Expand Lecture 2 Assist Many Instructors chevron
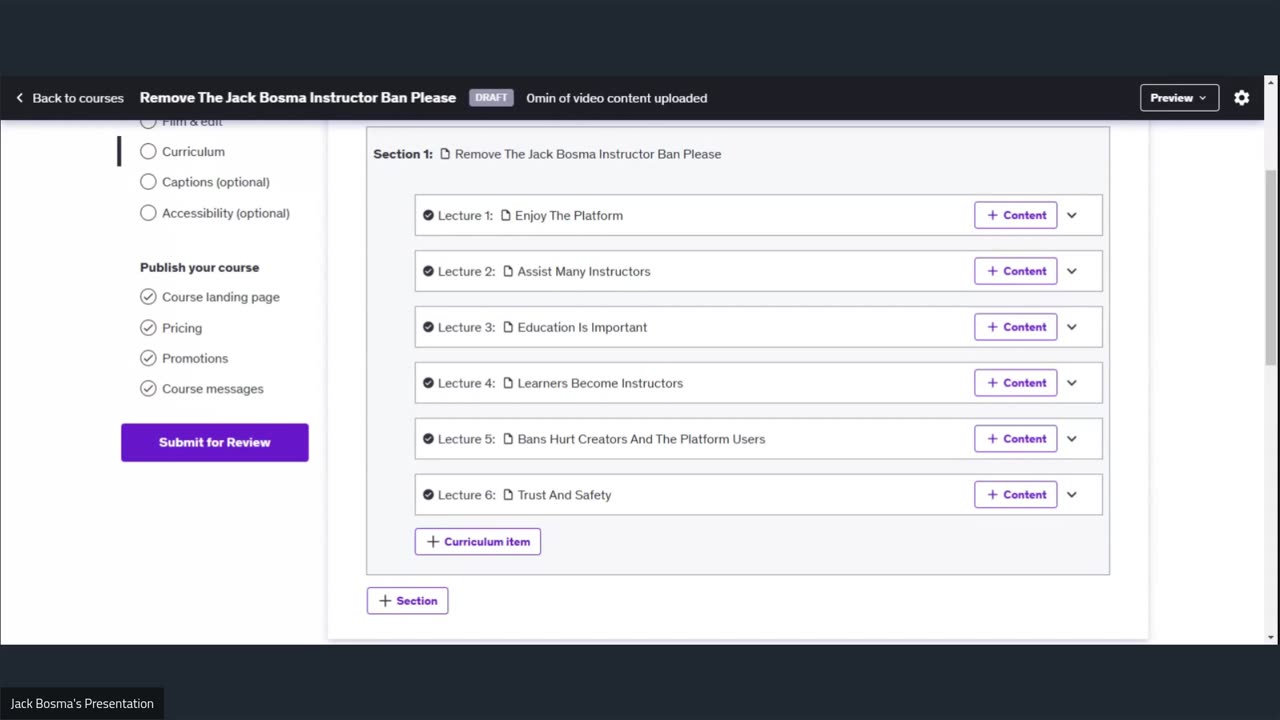The width and height of the screenshot is (1280, 720). tap(1071, 271)
